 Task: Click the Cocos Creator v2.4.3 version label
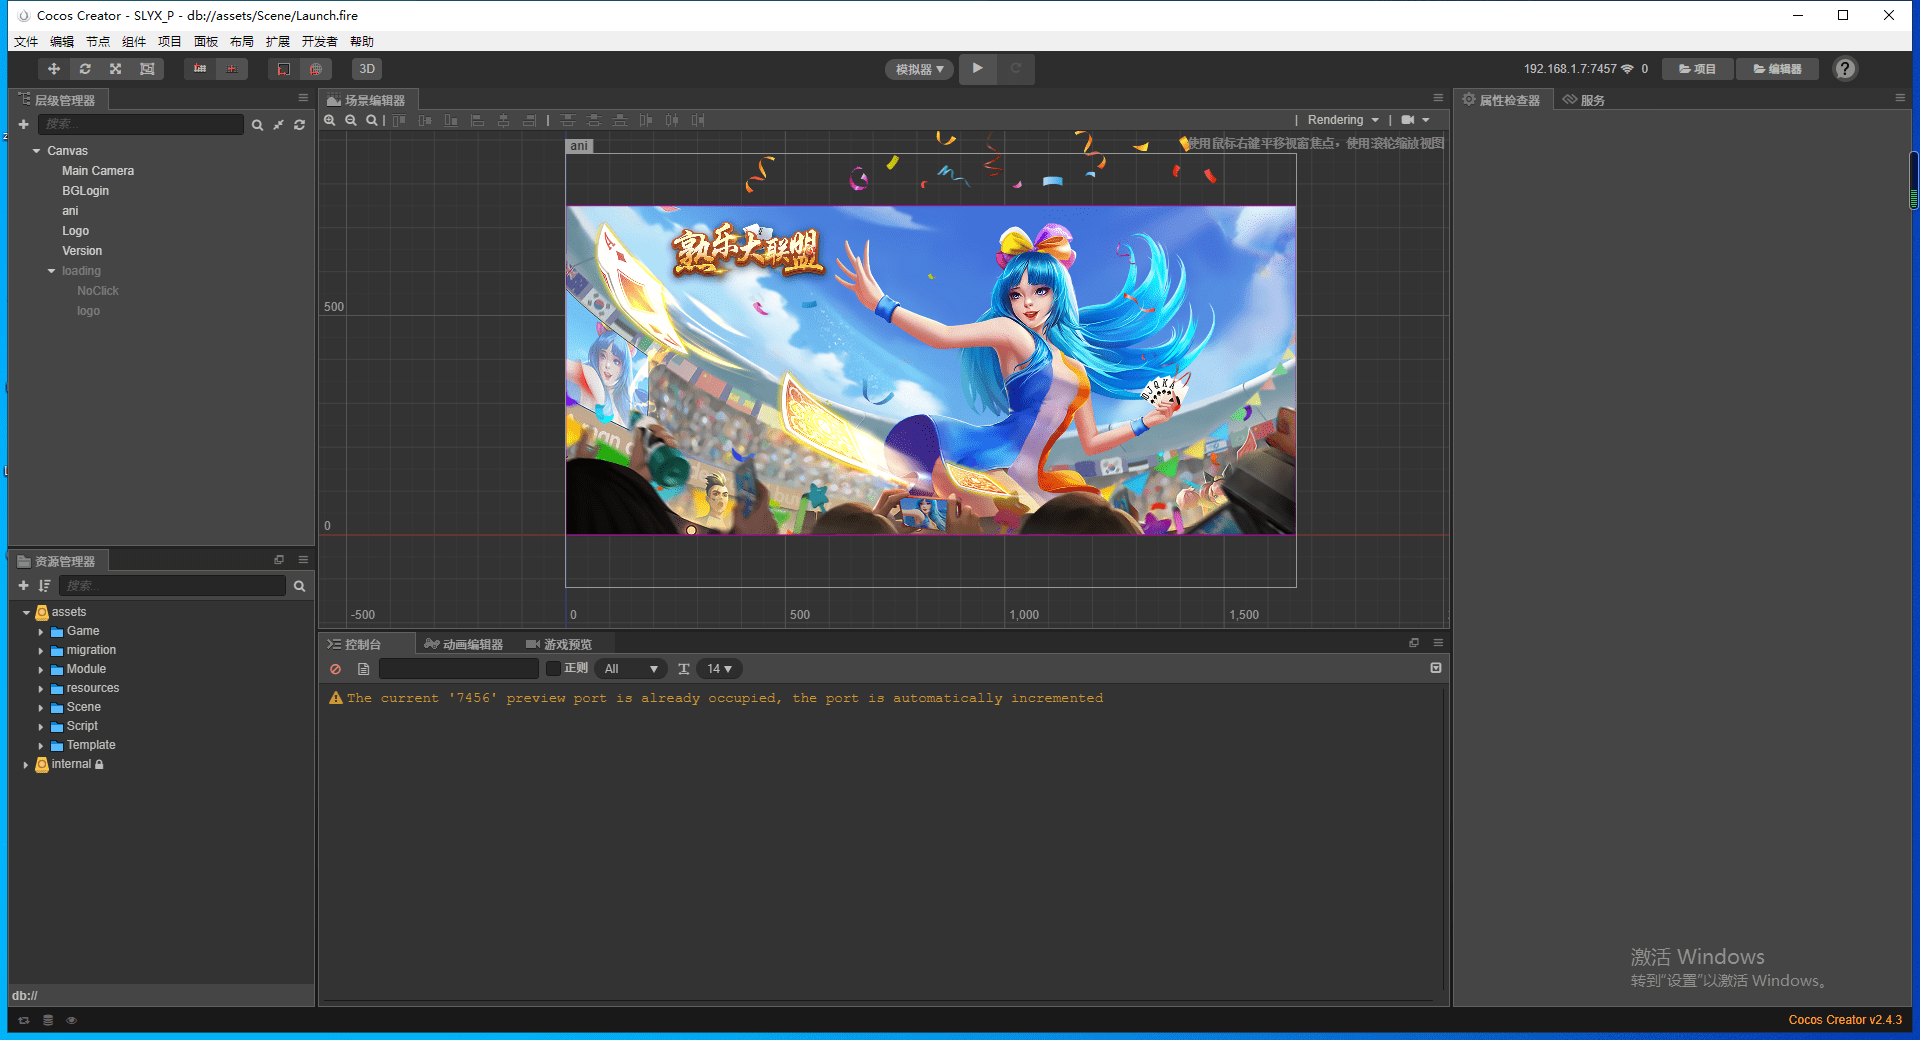click(x=1845, y=1020)
